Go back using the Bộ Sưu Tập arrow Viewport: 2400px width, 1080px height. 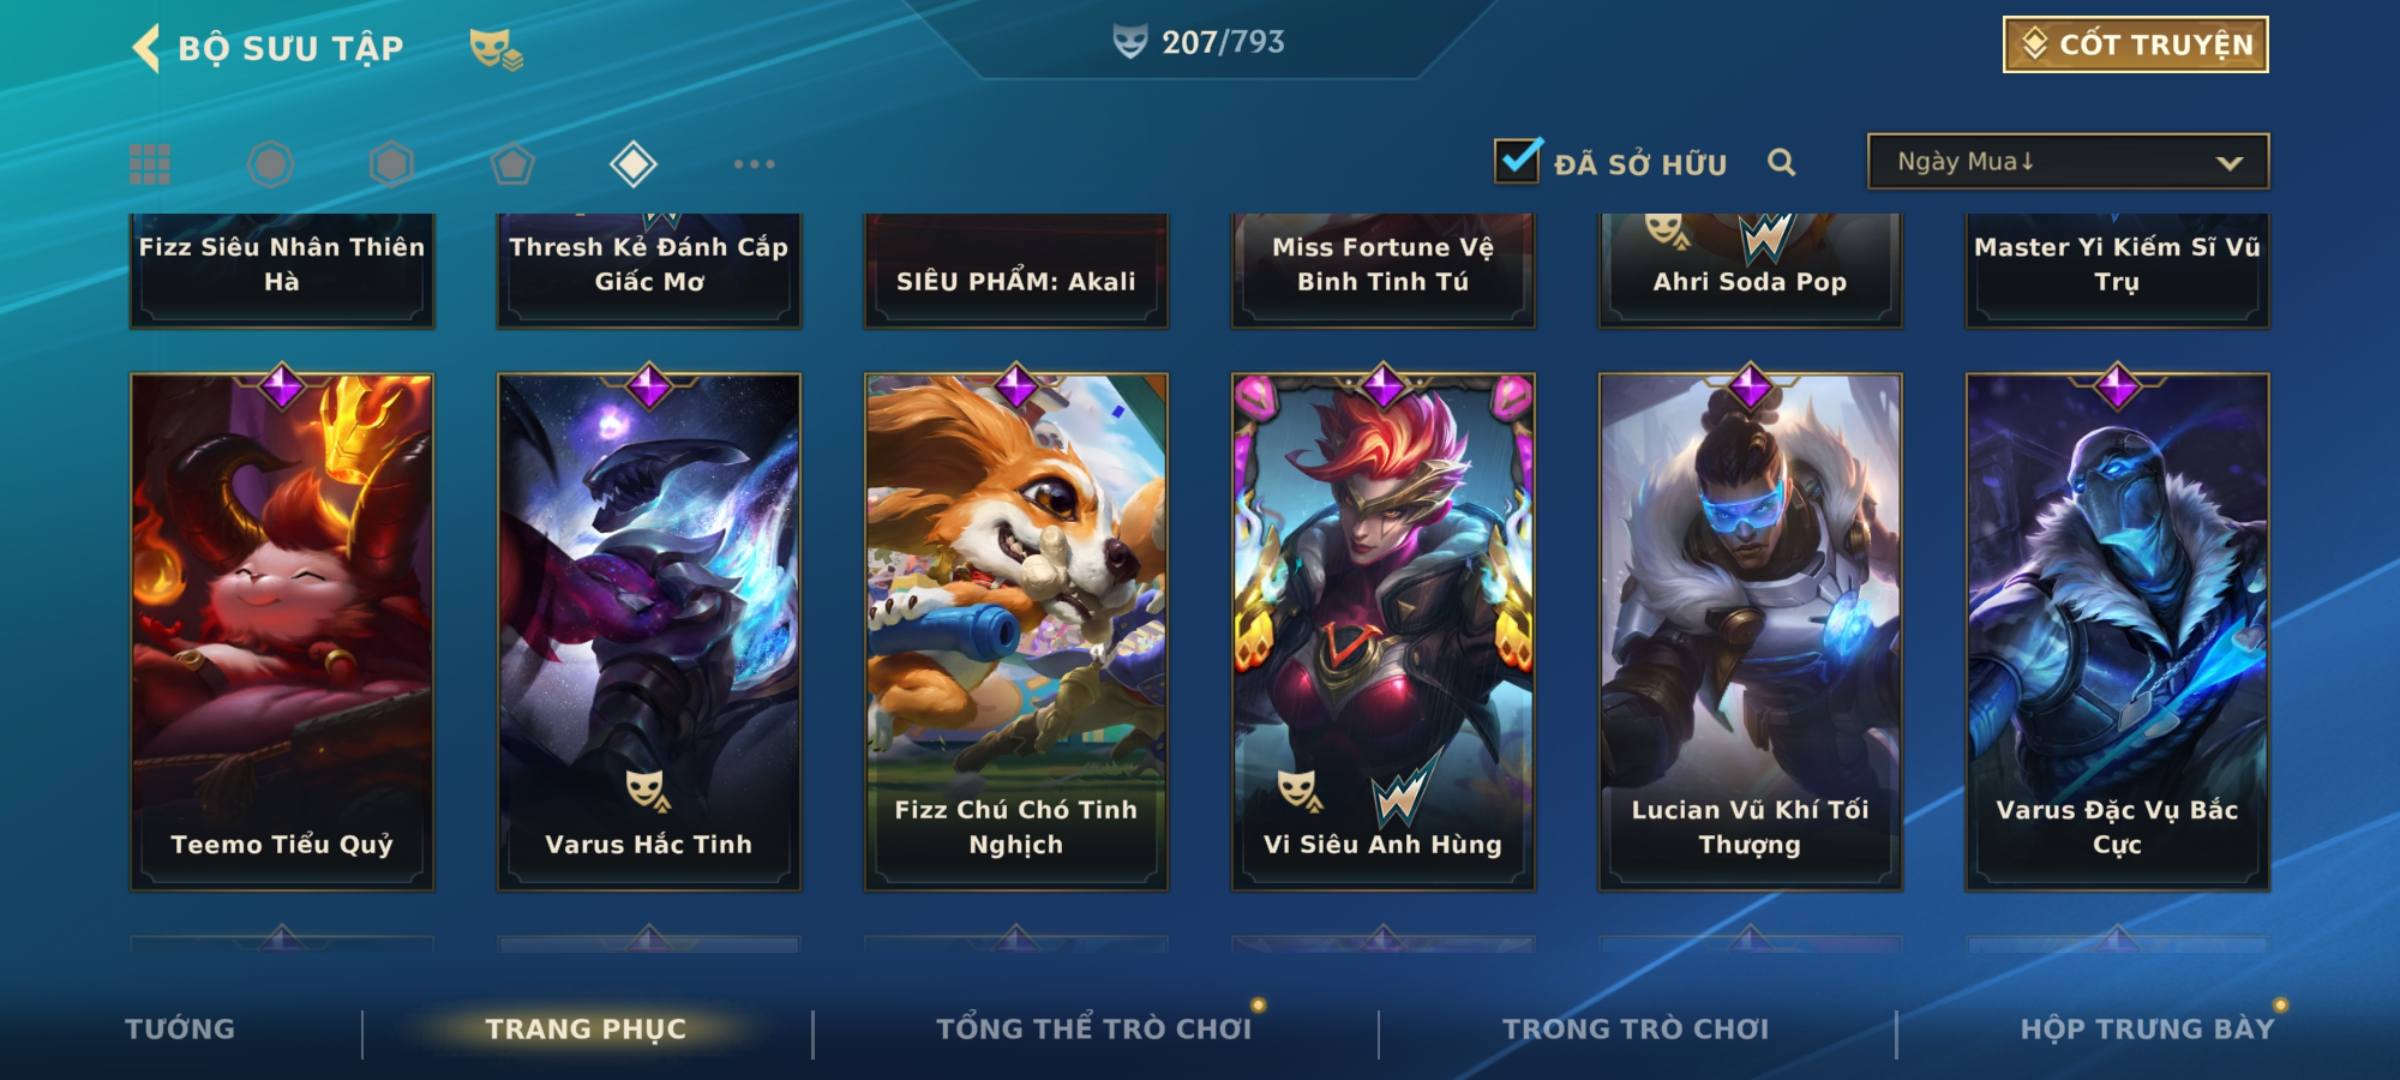coord(146,48)
